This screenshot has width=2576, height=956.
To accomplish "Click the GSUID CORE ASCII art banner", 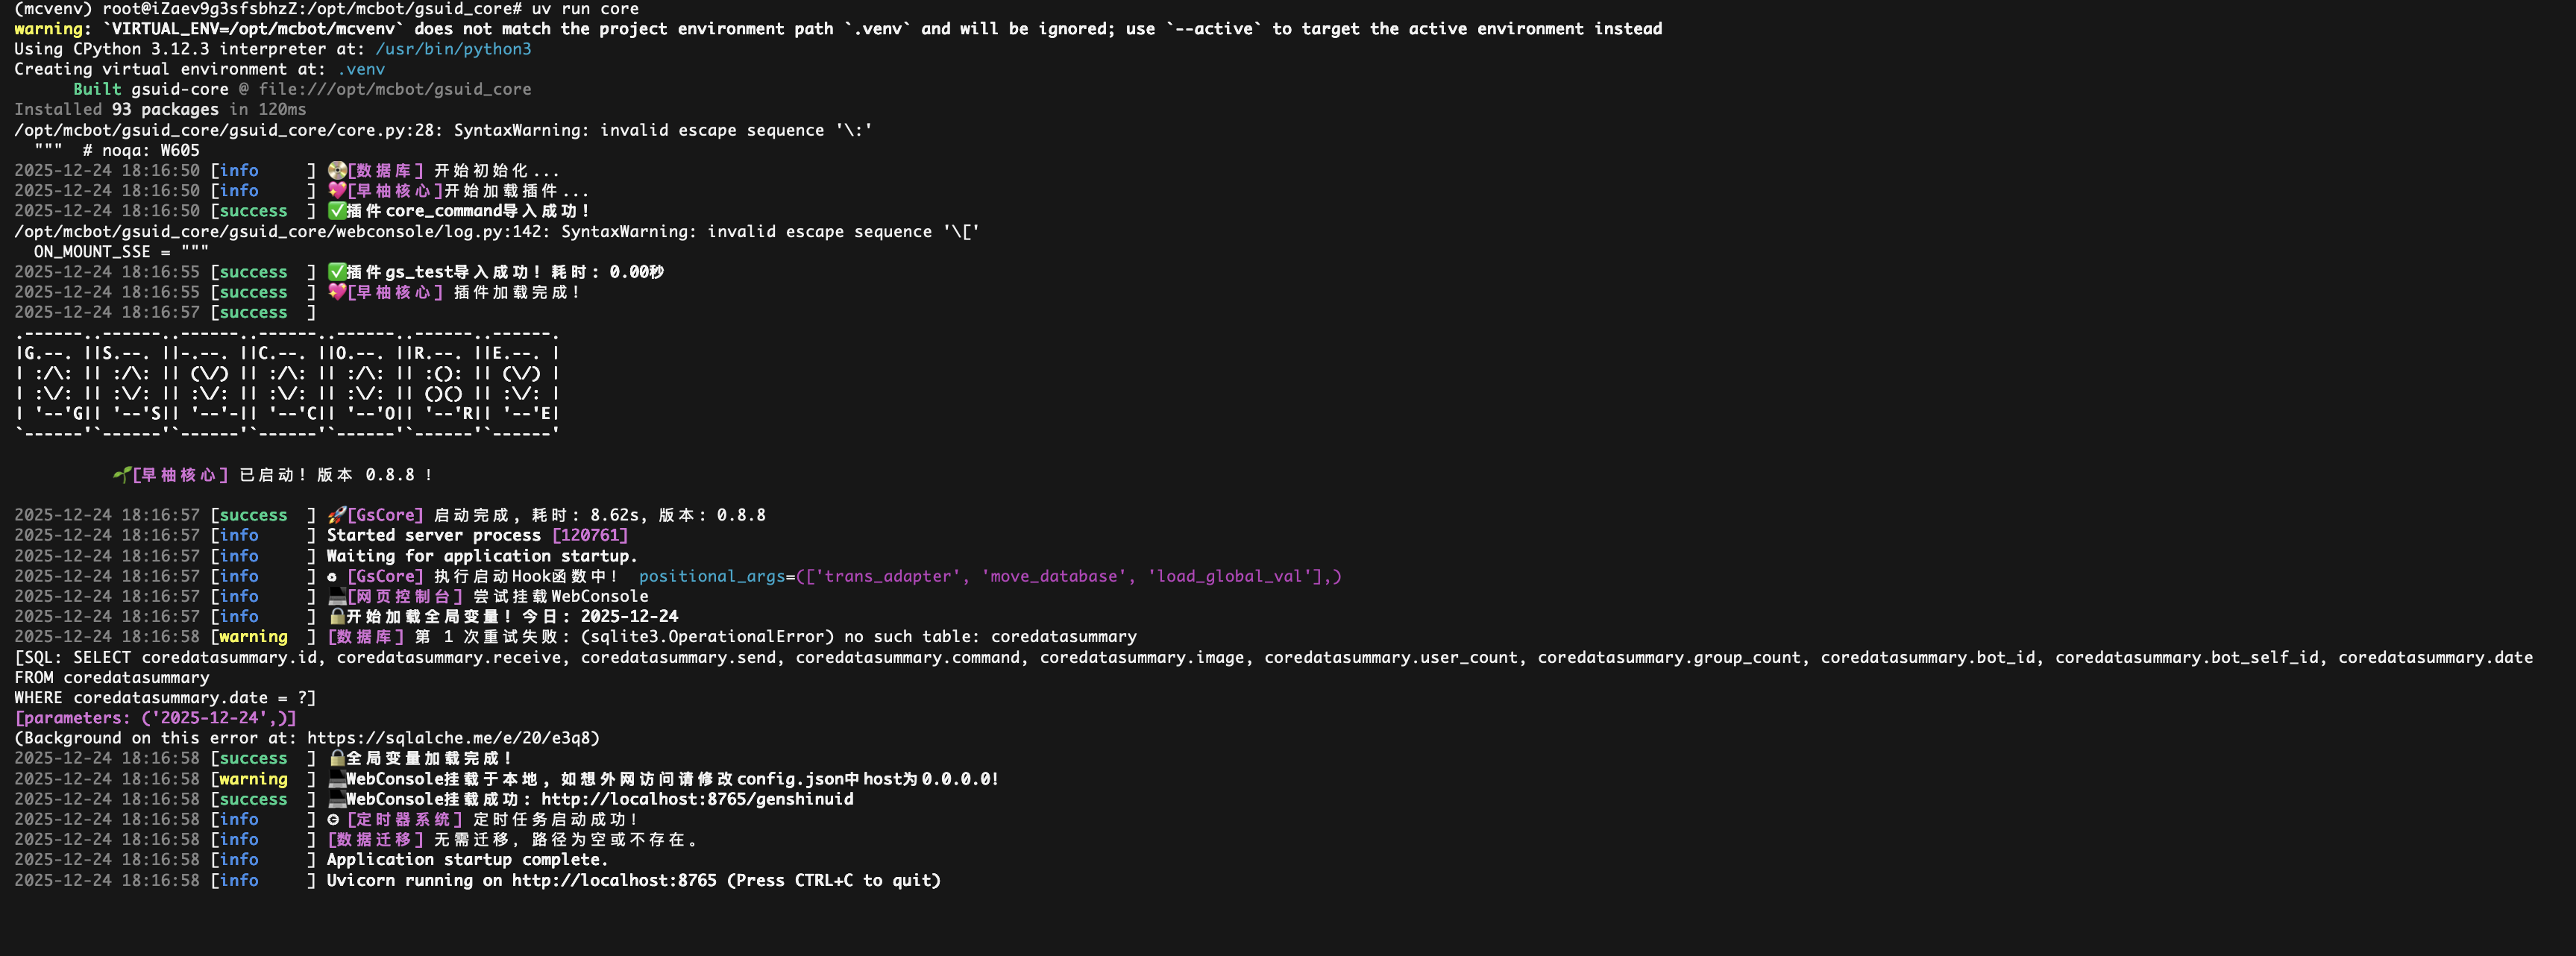I will tap(287, 383).
